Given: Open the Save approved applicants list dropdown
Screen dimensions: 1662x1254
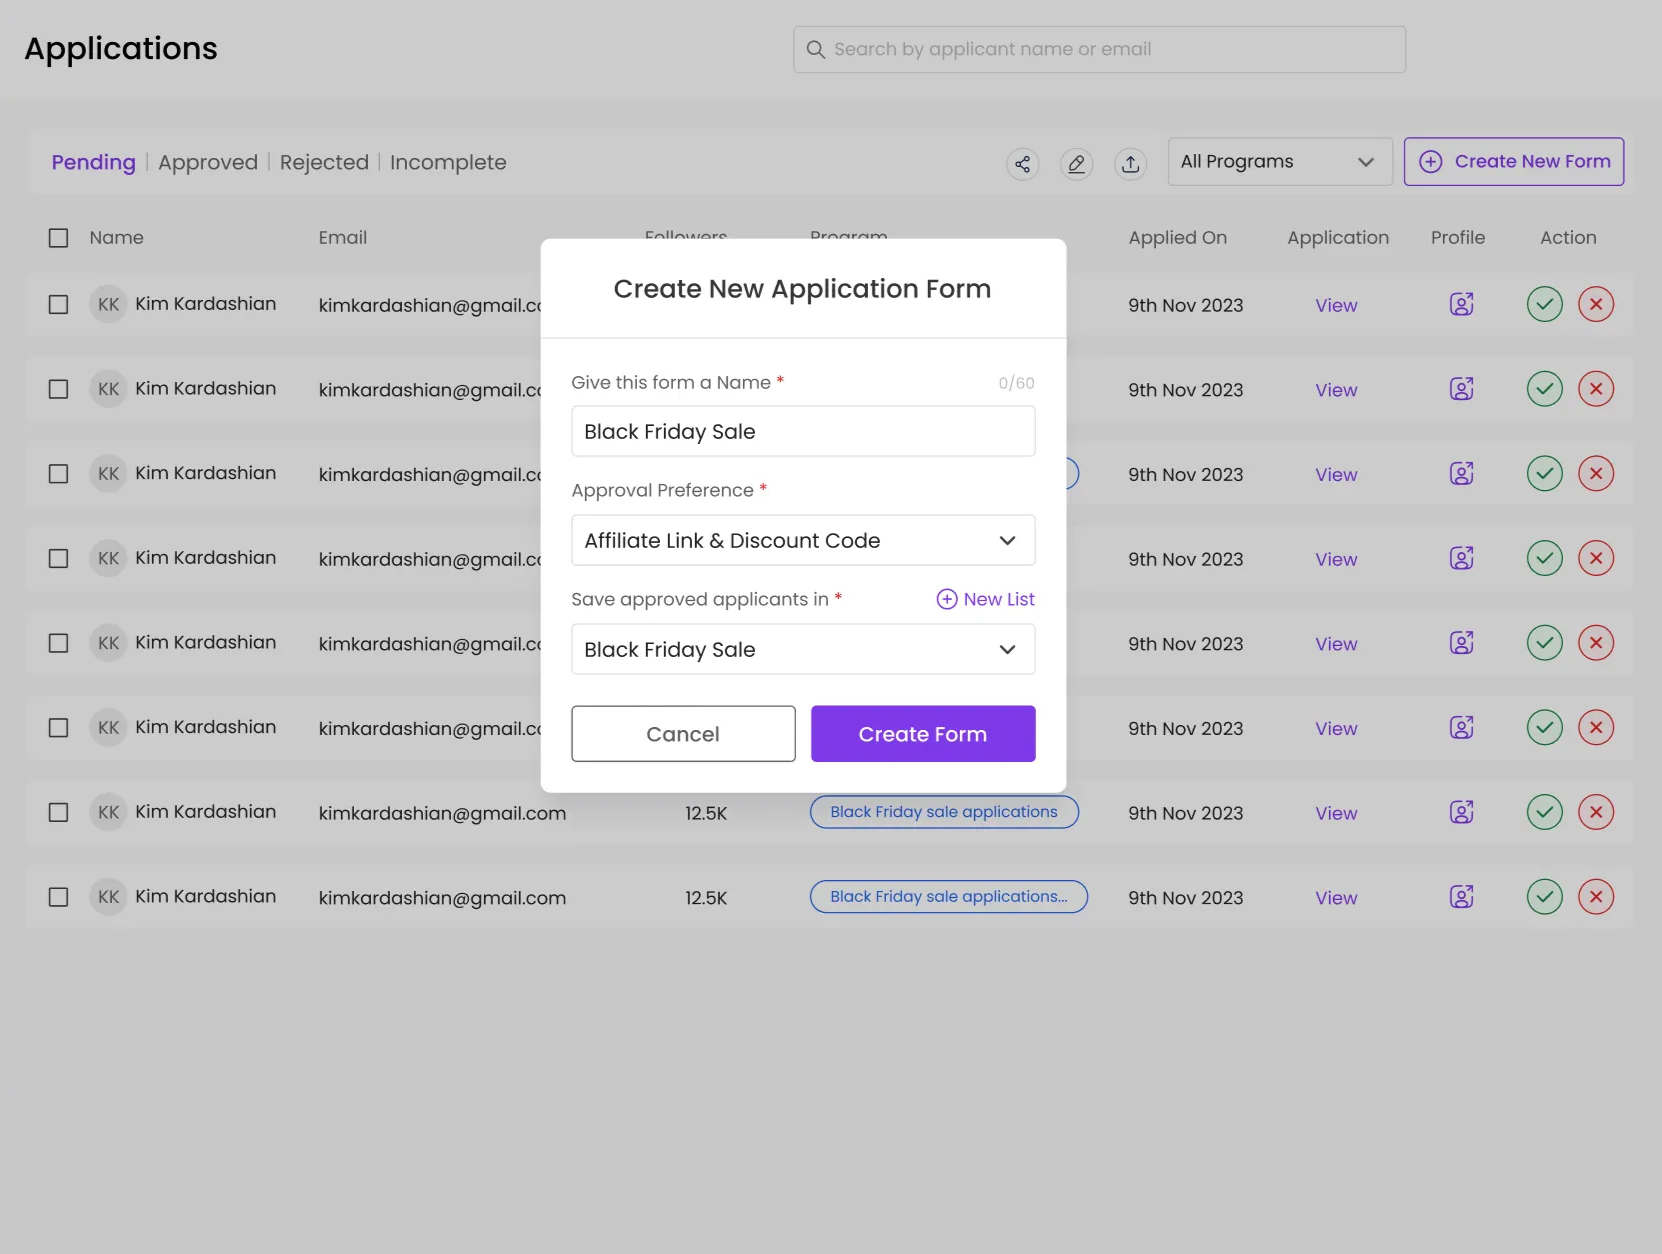Looking at the screenshot, I should point(802,650).
